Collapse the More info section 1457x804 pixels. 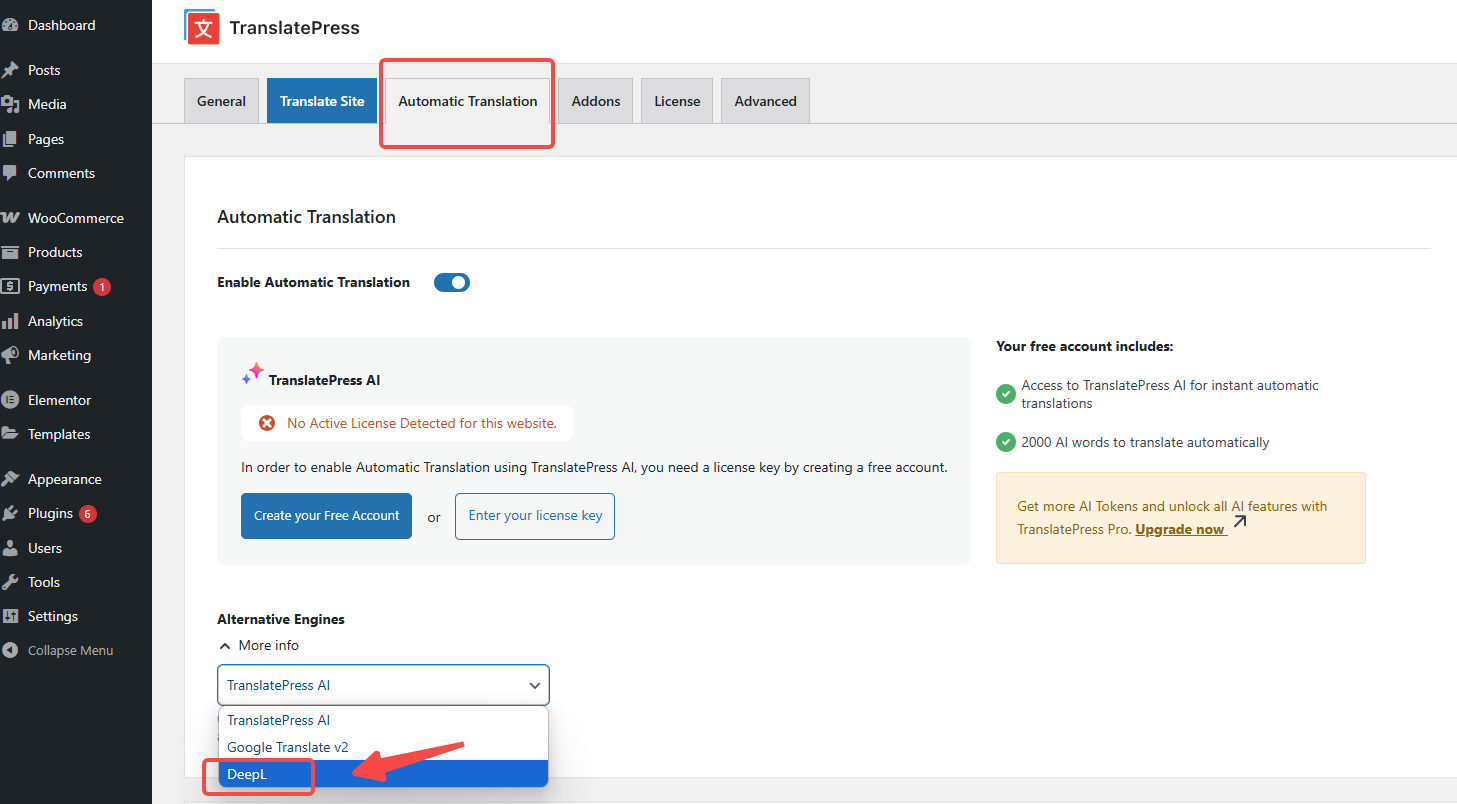point(259,645)
